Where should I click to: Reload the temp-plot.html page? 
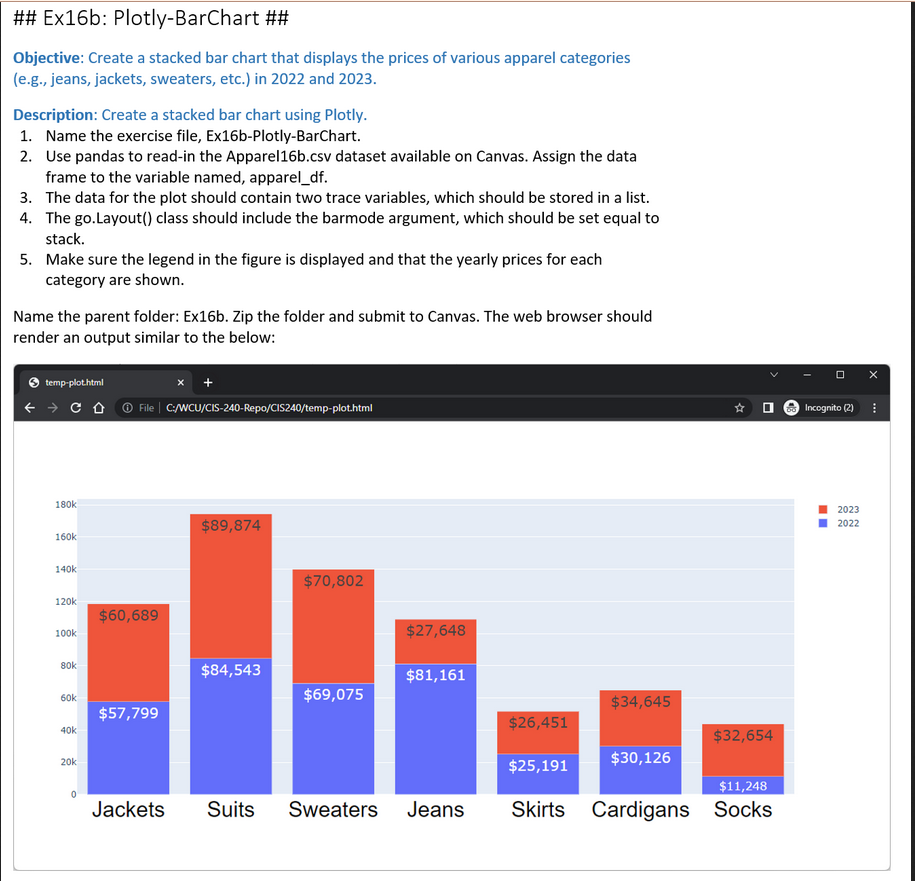[77, 407]
